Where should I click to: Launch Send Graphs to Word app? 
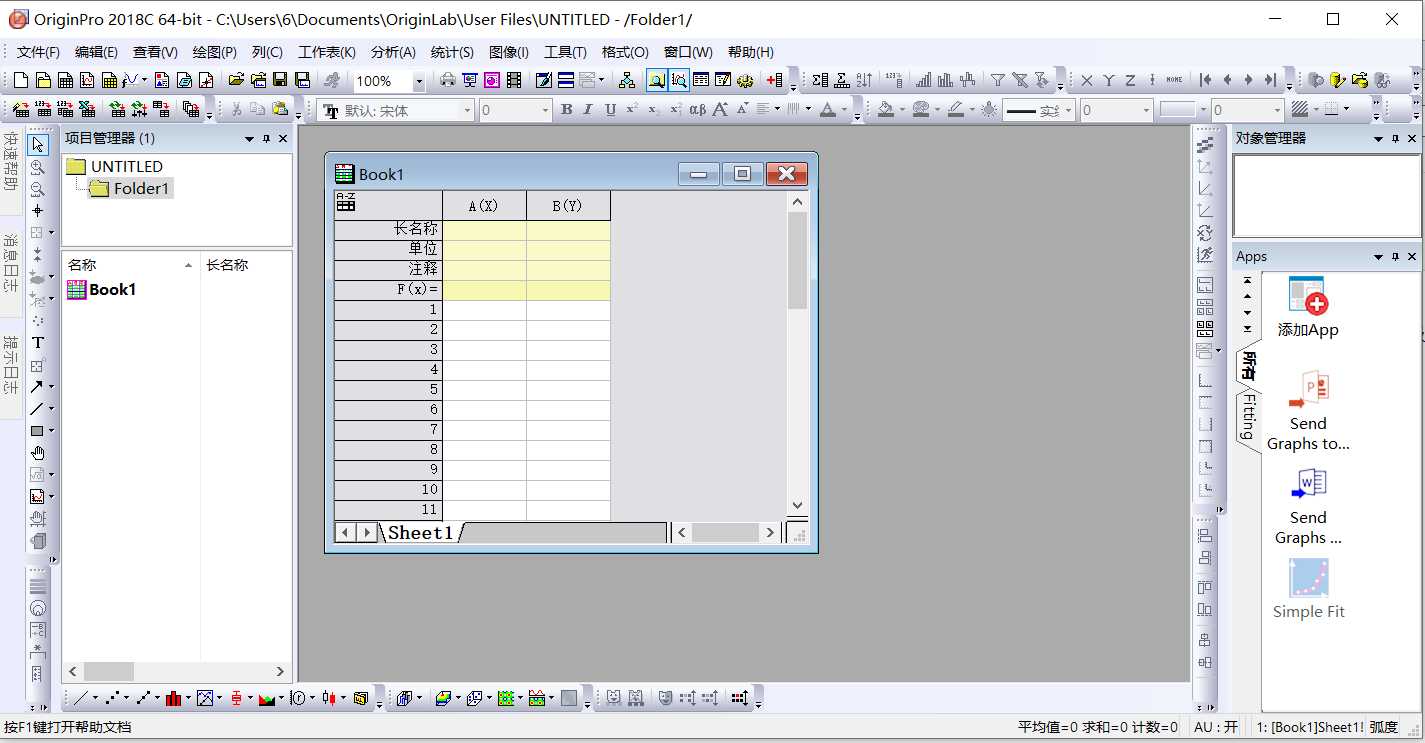(x=1308, y=506)
